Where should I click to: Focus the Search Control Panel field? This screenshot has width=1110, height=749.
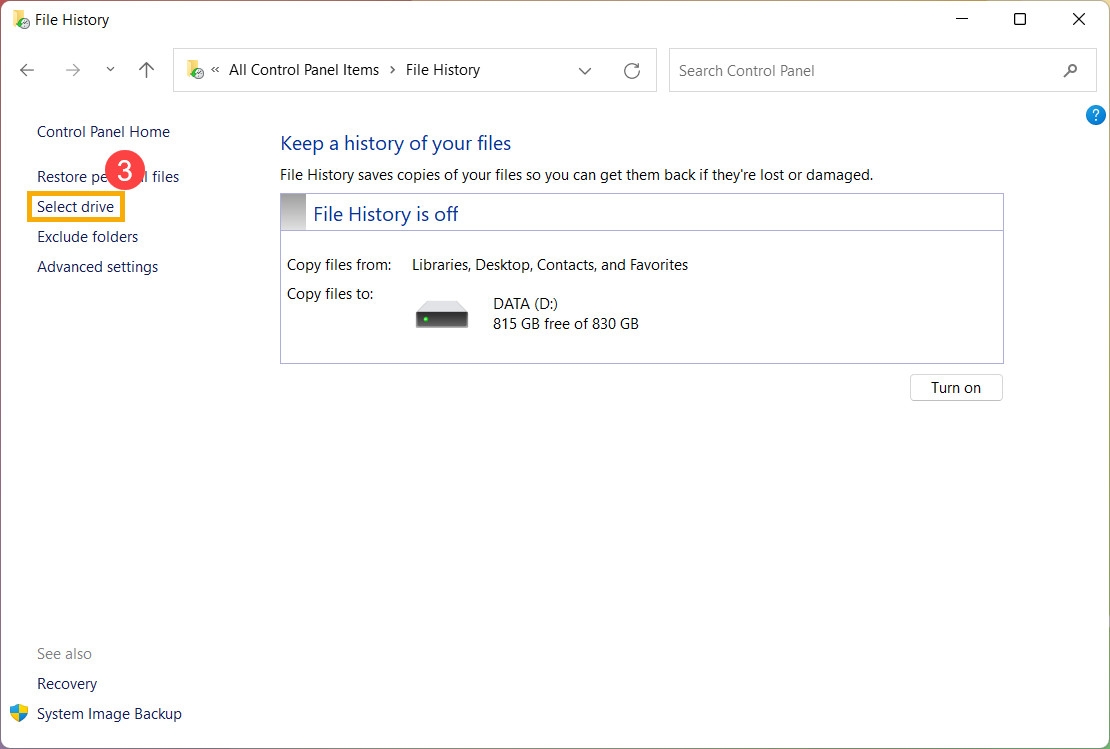coord(860,71)
